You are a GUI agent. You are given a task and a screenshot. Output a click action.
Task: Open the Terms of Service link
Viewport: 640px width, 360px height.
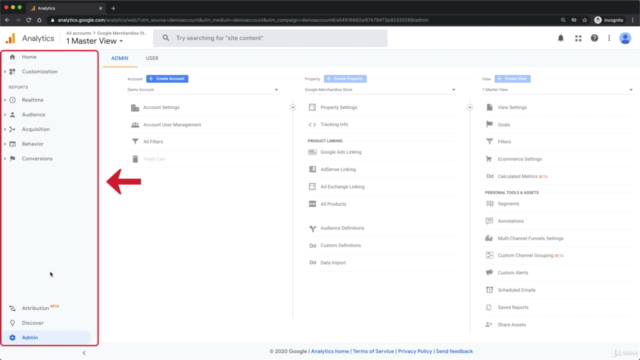[x=373, y=351]
